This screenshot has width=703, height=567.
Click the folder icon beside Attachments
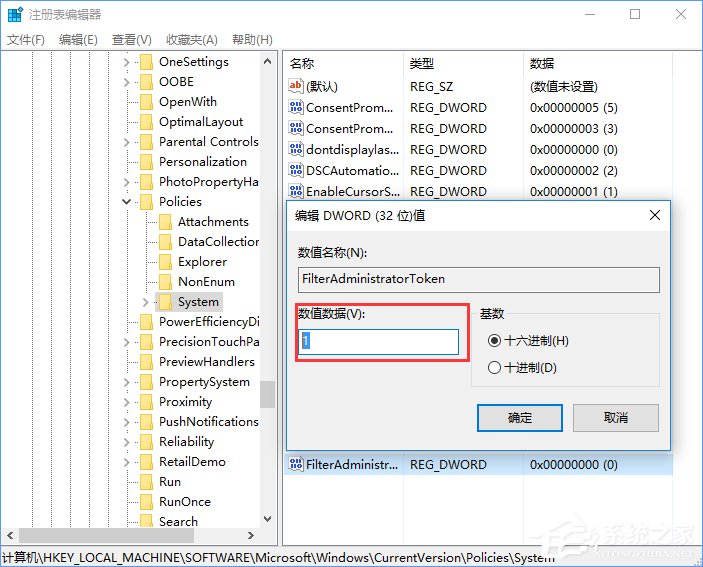pyautogui.click(x=165, y=222)
